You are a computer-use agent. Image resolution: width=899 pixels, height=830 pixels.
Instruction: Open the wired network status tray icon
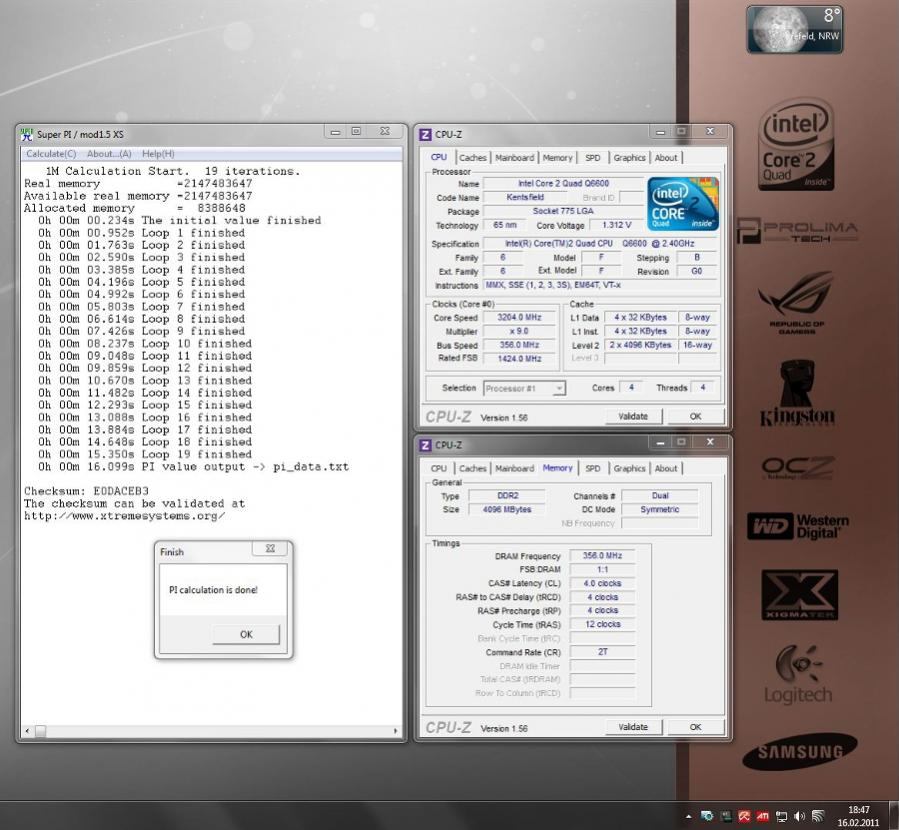pyautogui.click(x=781, y=816)
